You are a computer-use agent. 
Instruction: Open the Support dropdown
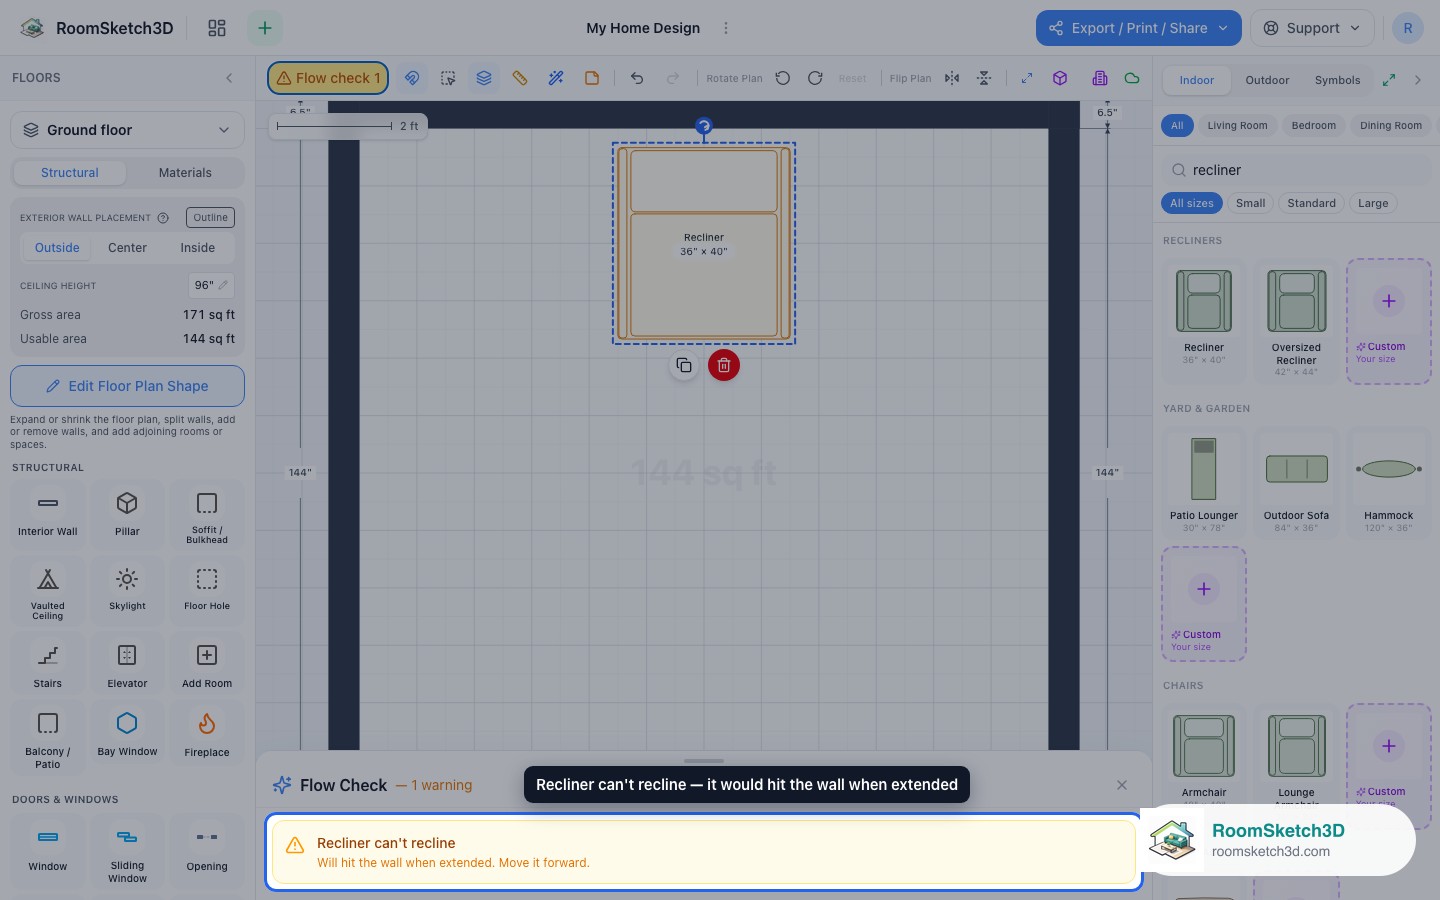click(1312, 28)
